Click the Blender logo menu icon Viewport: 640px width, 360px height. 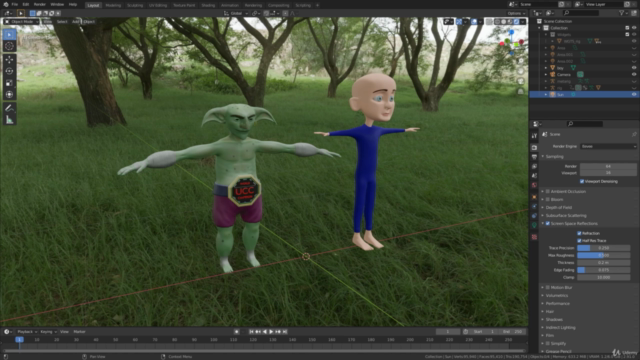pos(5,4)
